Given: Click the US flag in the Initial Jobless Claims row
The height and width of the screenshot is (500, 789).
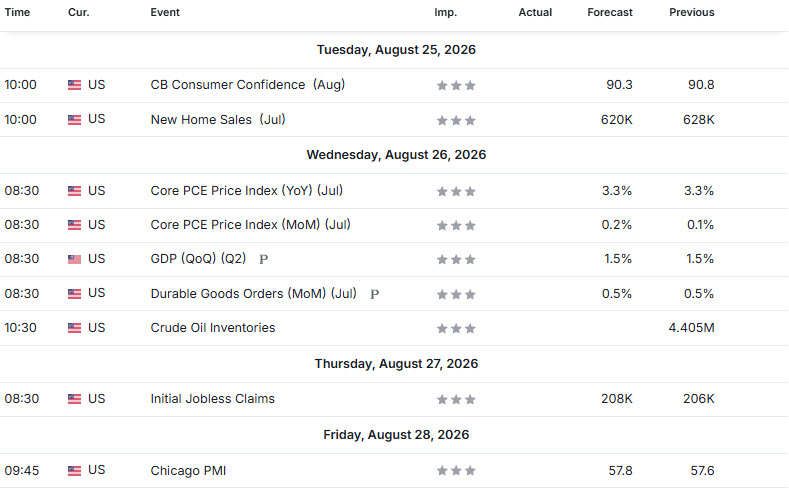Looking at the screenshot, I should 74,399.
